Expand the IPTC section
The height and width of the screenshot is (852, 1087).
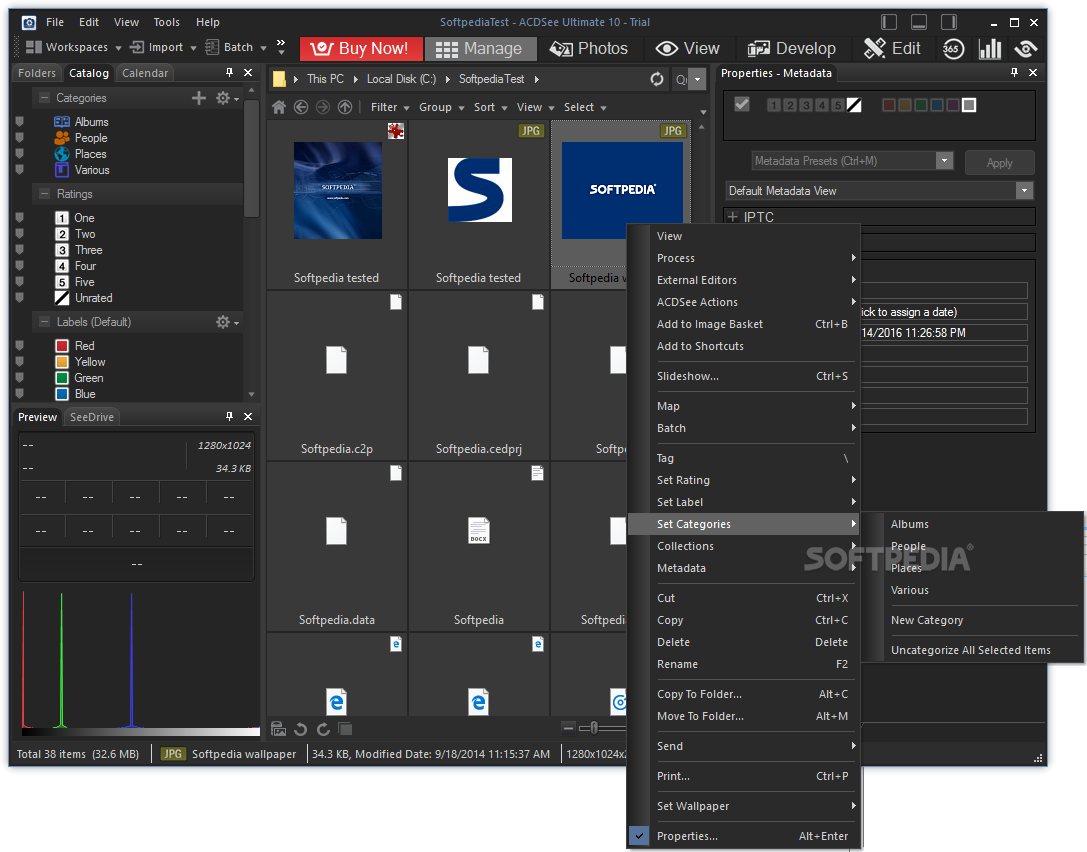pyautogui.click(x=733, y=217)
